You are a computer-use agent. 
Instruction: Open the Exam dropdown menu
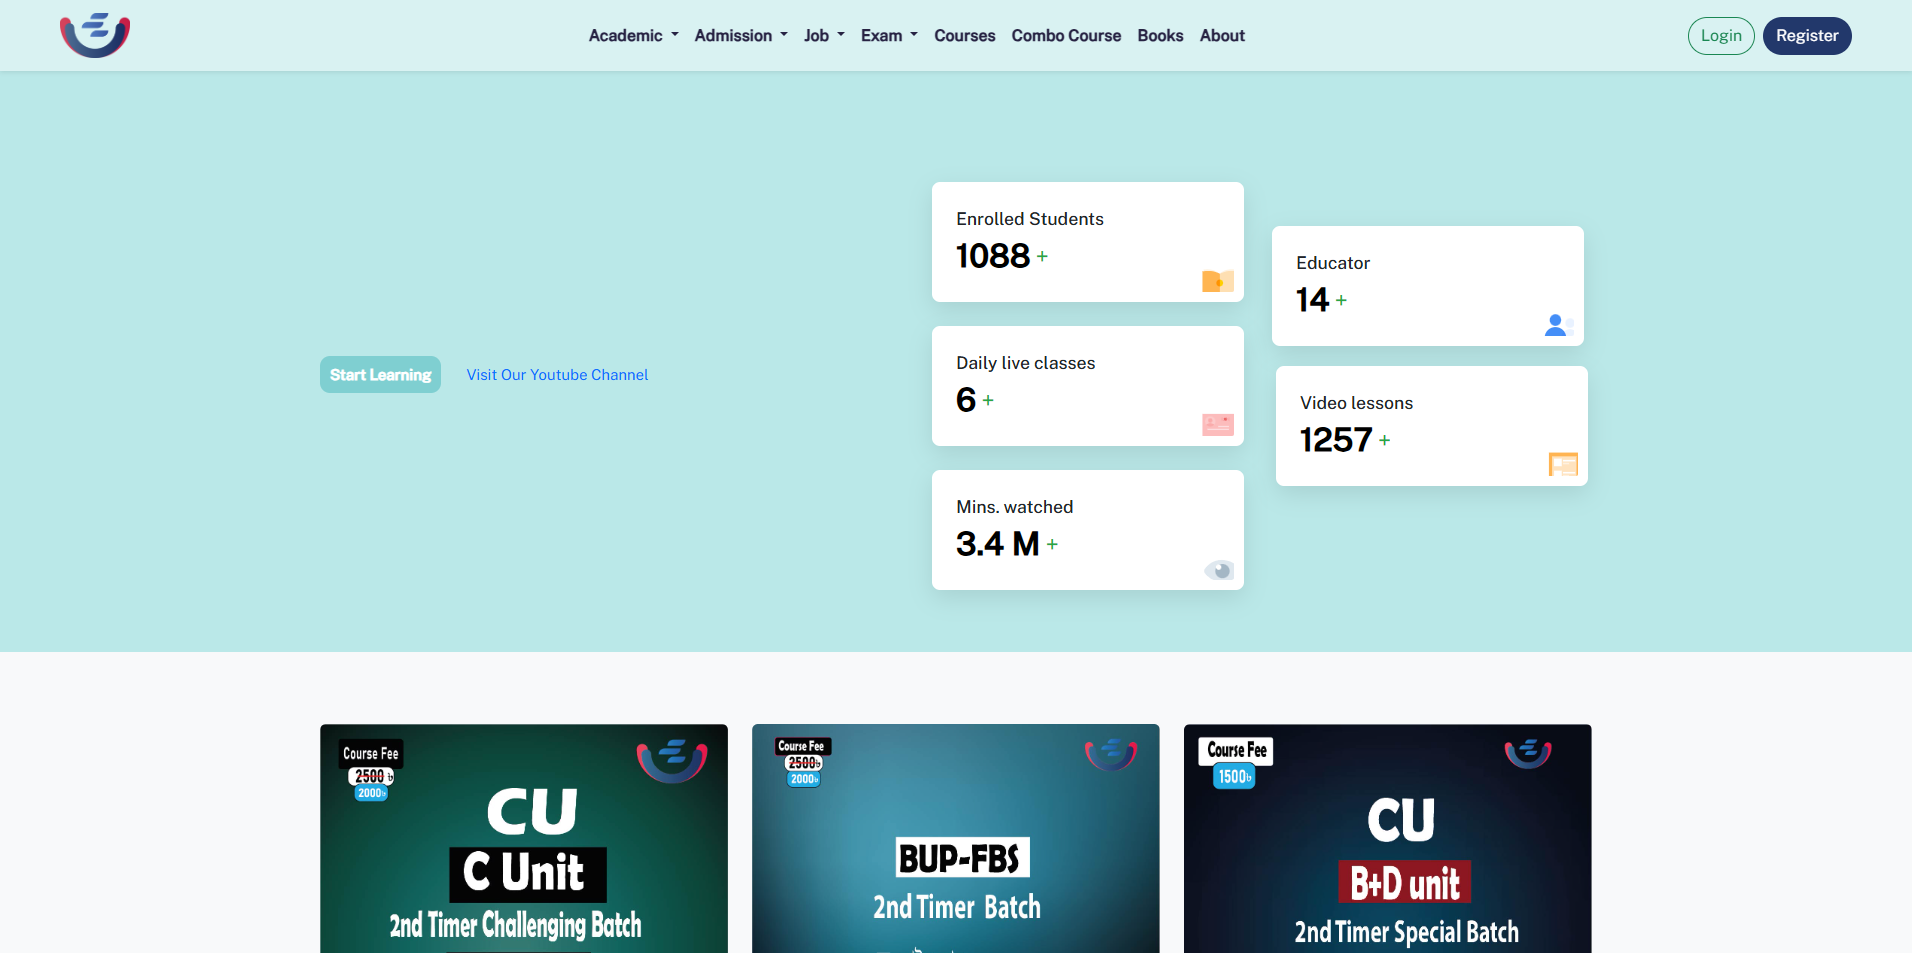point(889,36)
